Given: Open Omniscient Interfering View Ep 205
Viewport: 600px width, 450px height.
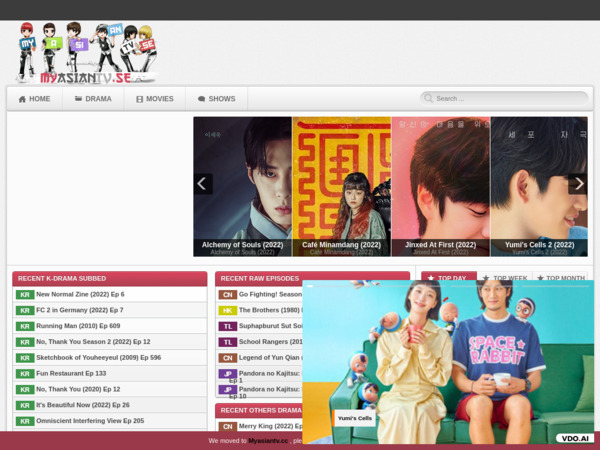Looking at the screenshot, I should click(x=90, y=421).
